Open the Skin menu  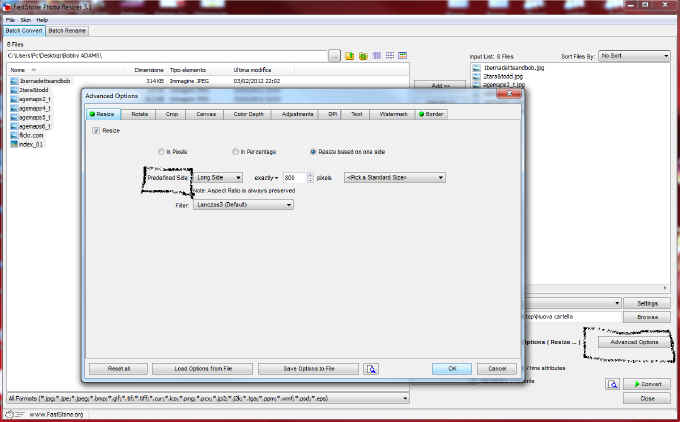[x=26, y=20]
